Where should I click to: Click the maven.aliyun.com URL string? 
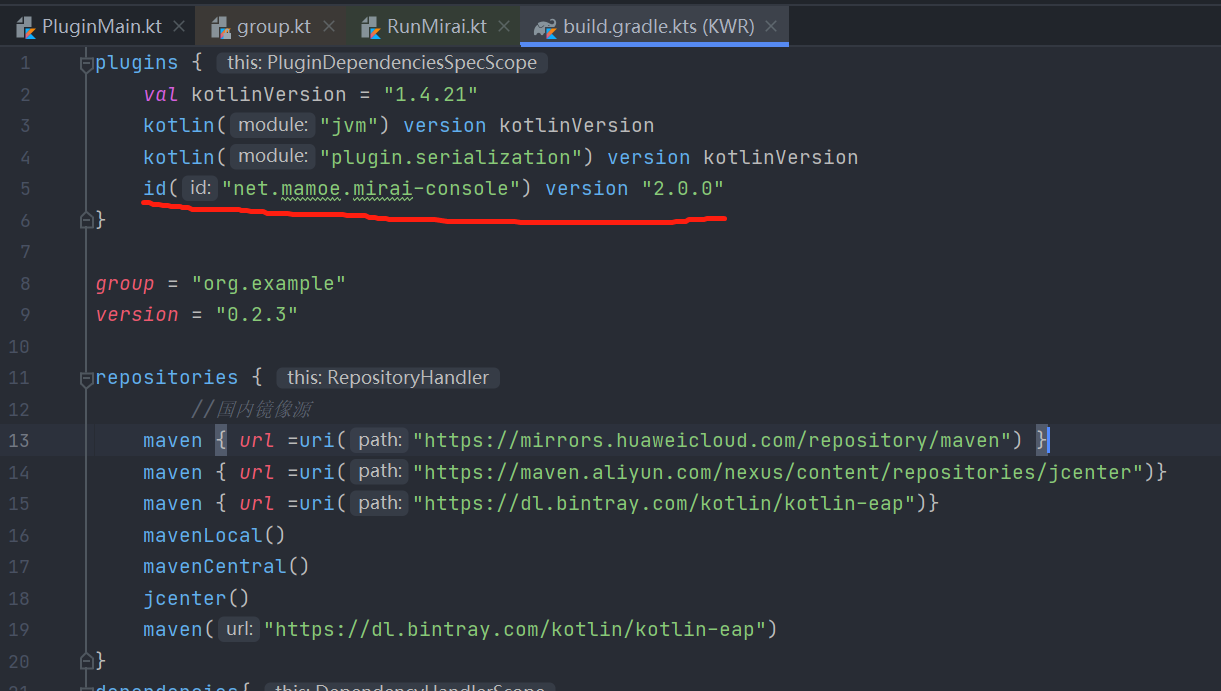coord(779,471)
